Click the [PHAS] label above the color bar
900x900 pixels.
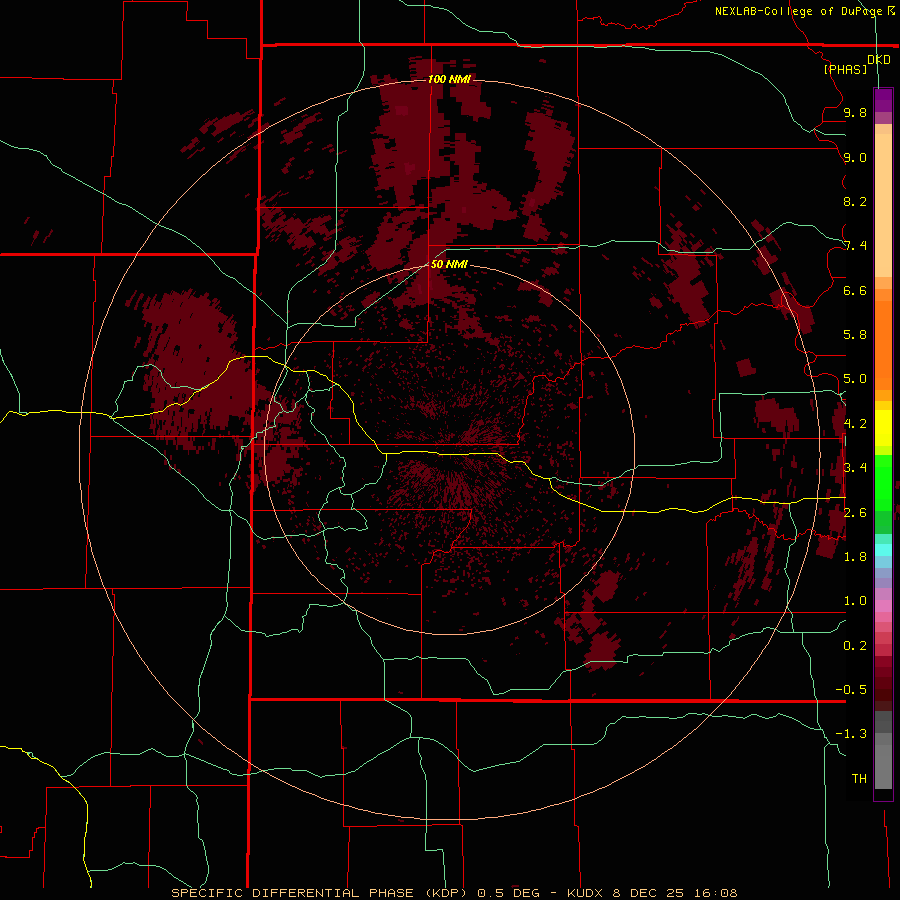click(x=845, y=69)
